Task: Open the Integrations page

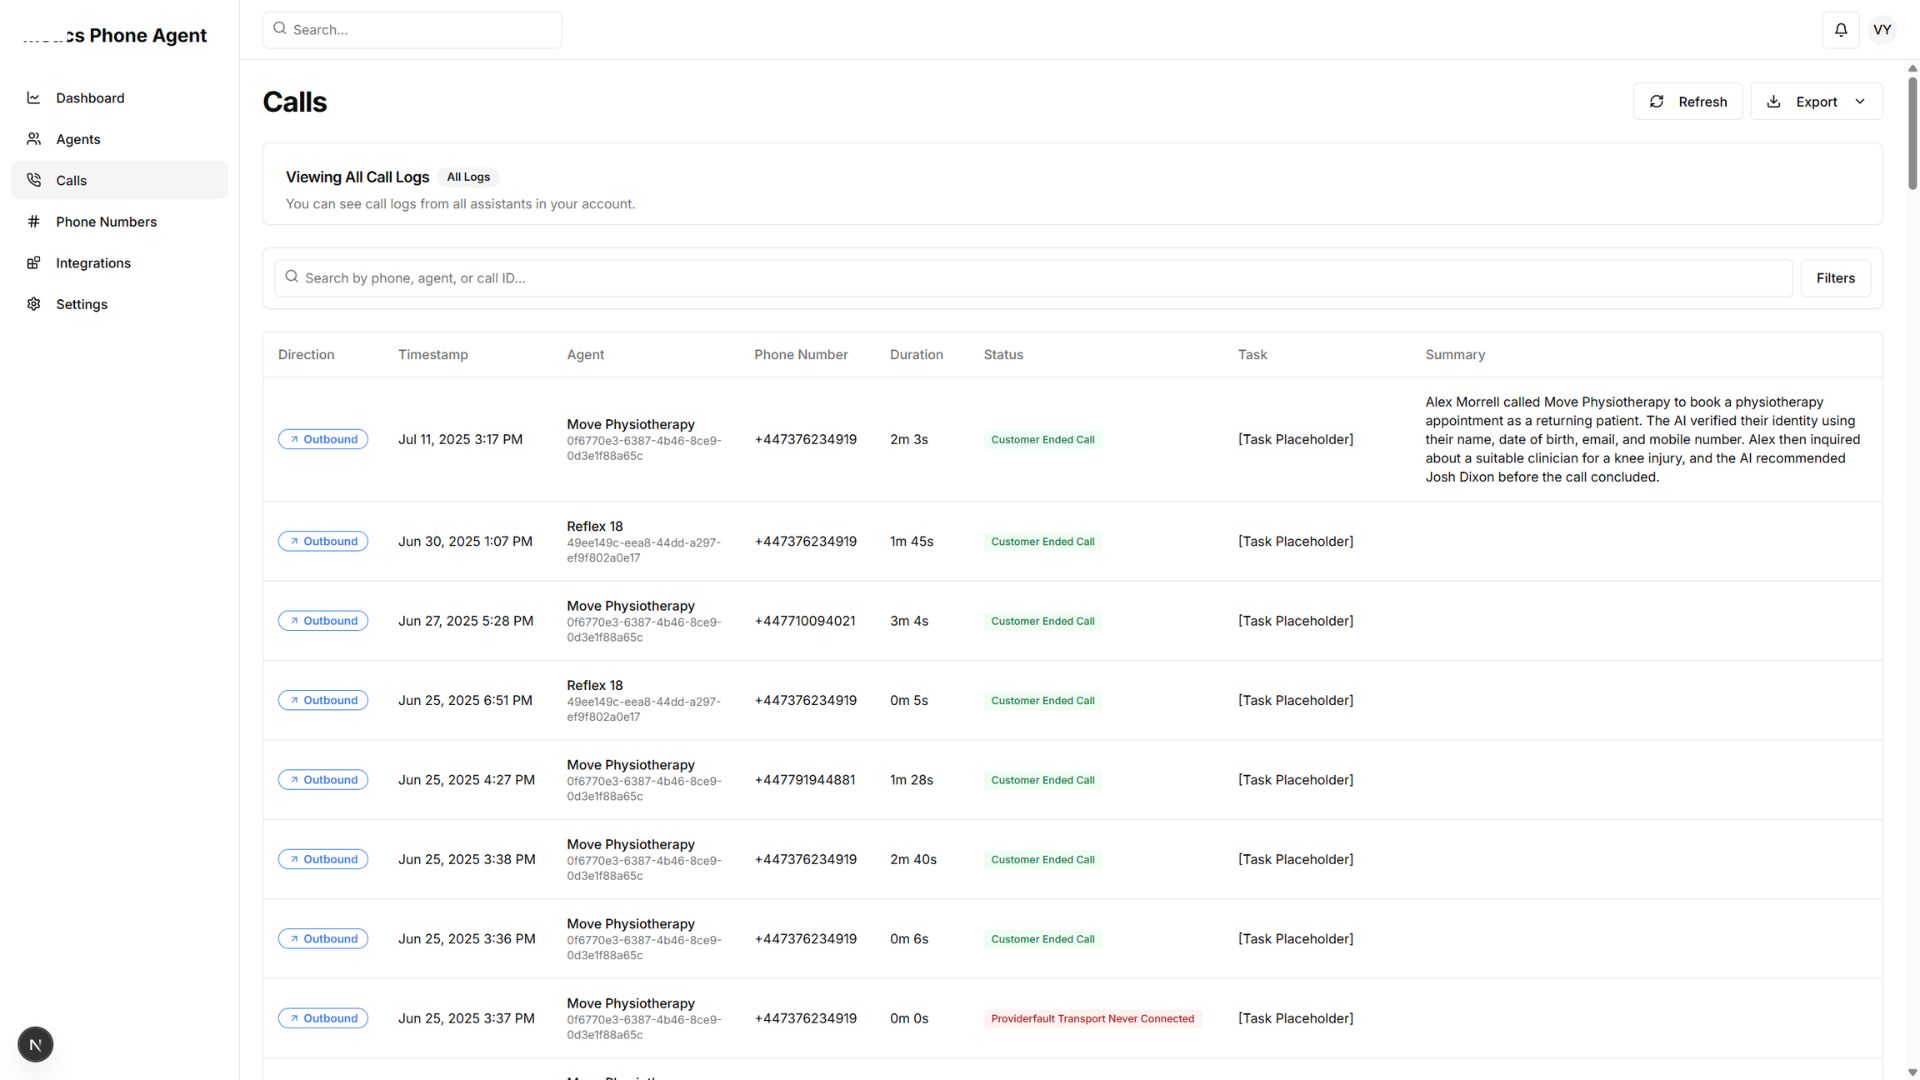Action: pos(120,263)
